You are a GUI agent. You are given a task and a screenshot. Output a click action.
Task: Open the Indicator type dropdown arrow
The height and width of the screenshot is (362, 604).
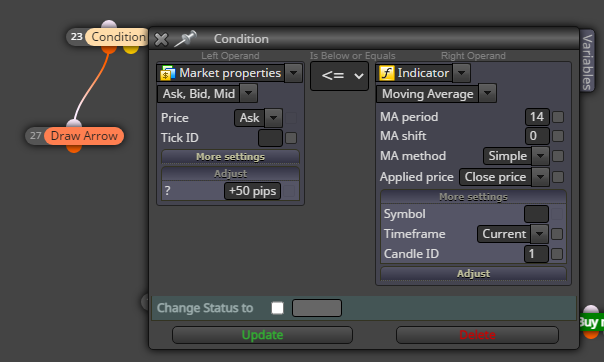(461, 72)
